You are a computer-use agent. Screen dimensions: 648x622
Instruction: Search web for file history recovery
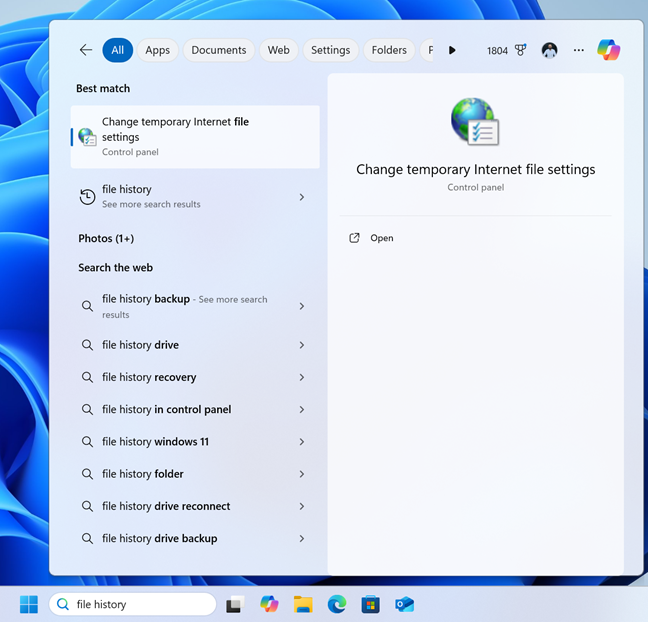pos(195,377)
